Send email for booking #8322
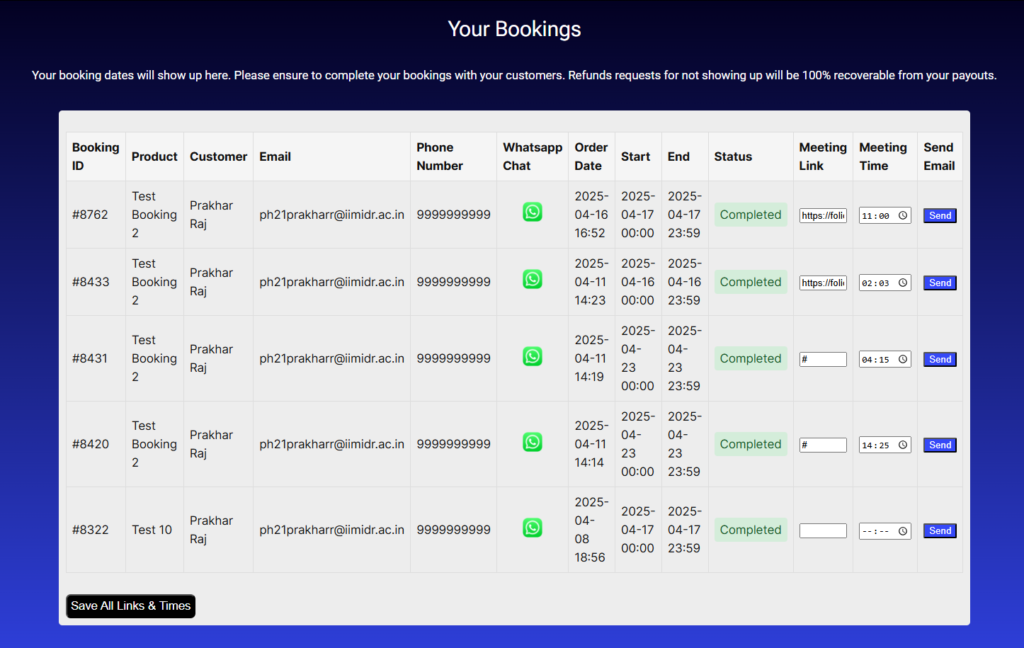The width and height of the screenshot is (1024, 648). tap(940, 530)
